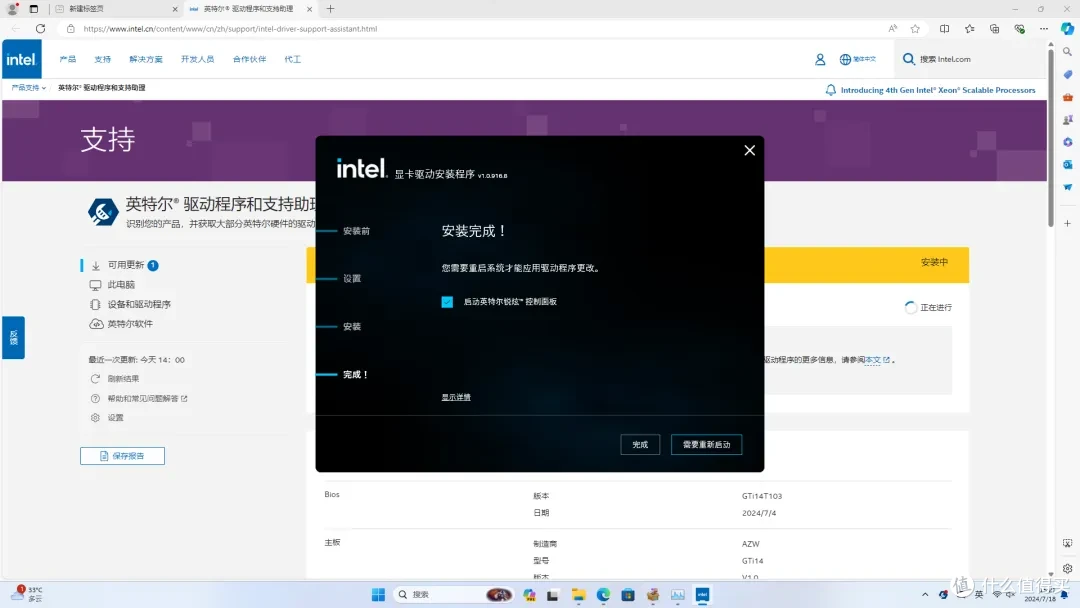Open the Edge sidebar settings gear icon
Viewport: 1080px width, 608px height.
(1067, 568)
